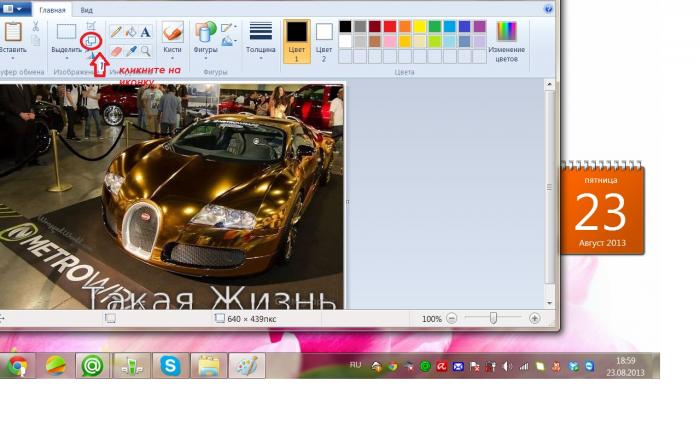Viewport: 700px width, 438px height.
Task: Click the zoom in plus button
Action: click(535, 318)
